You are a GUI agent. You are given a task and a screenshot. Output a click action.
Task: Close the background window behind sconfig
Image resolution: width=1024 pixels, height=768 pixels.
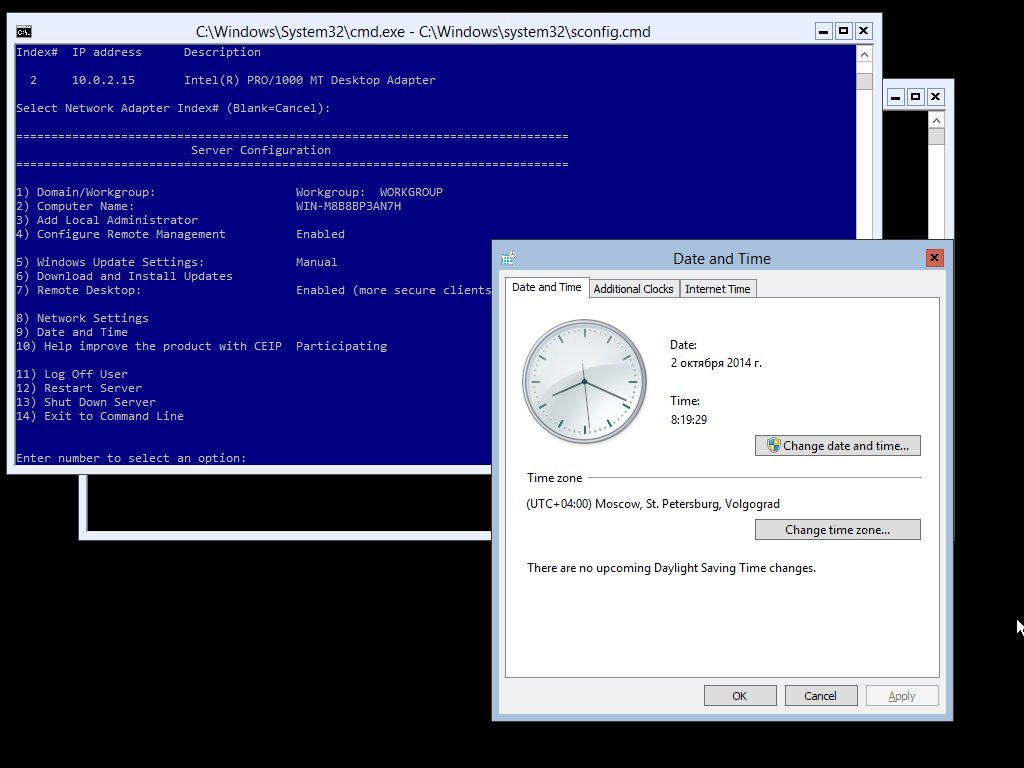[935, 97]
